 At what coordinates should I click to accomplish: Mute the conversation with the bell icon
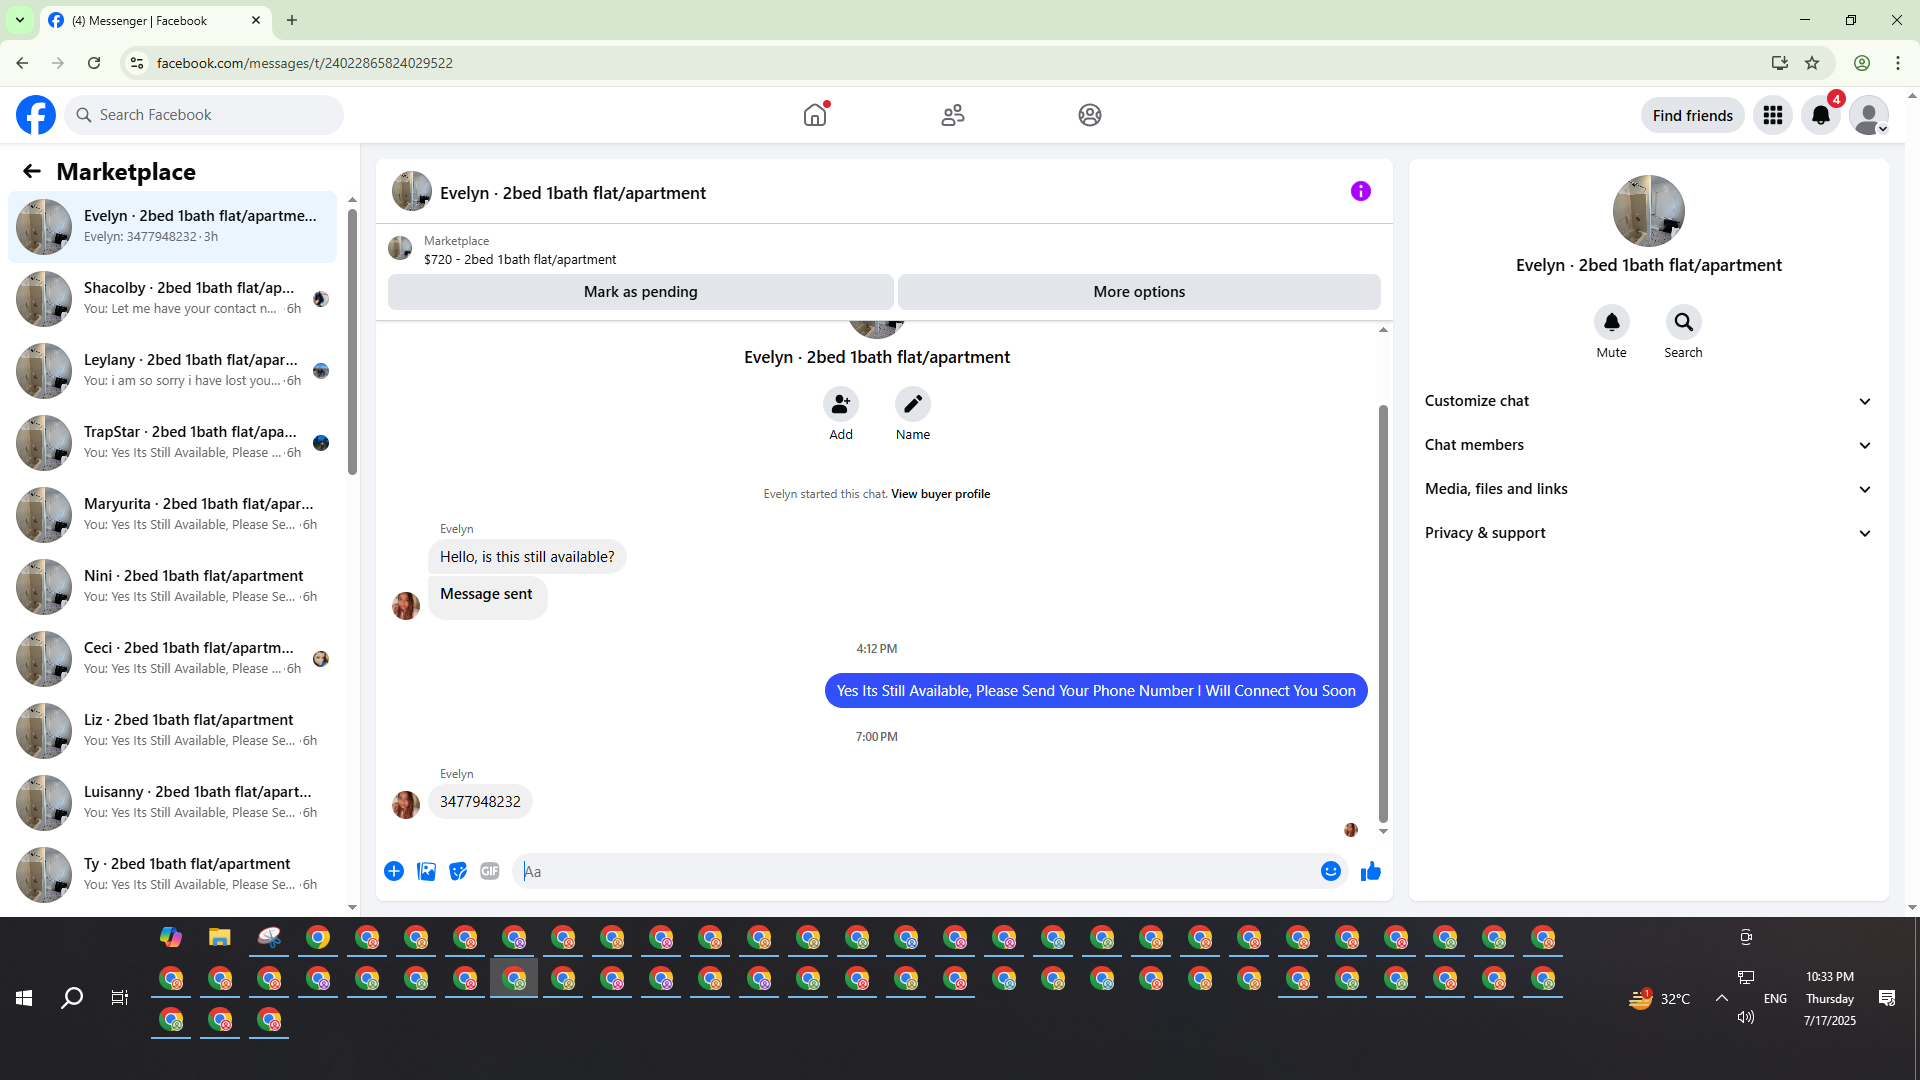(1612, 322)
